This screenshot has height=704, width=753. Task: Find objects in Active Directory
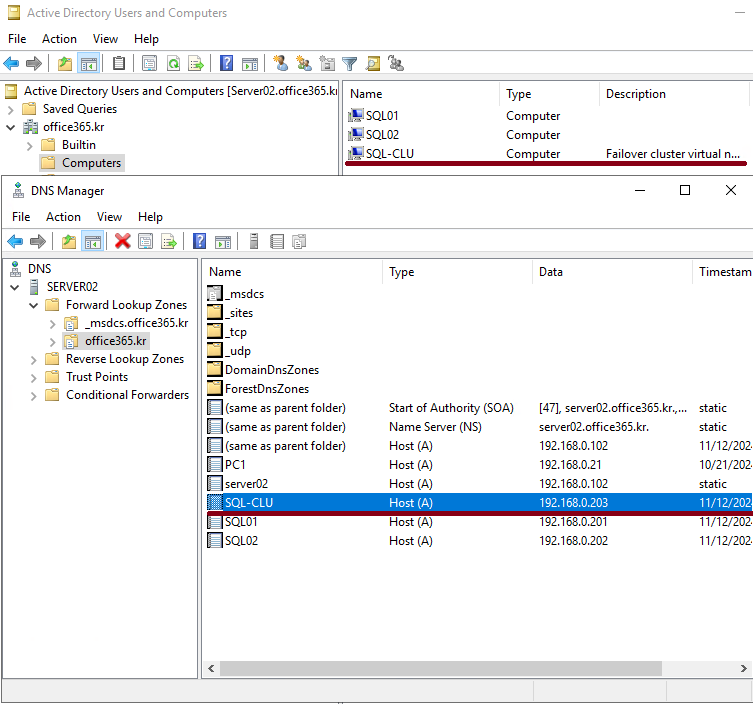coord(373,63)
